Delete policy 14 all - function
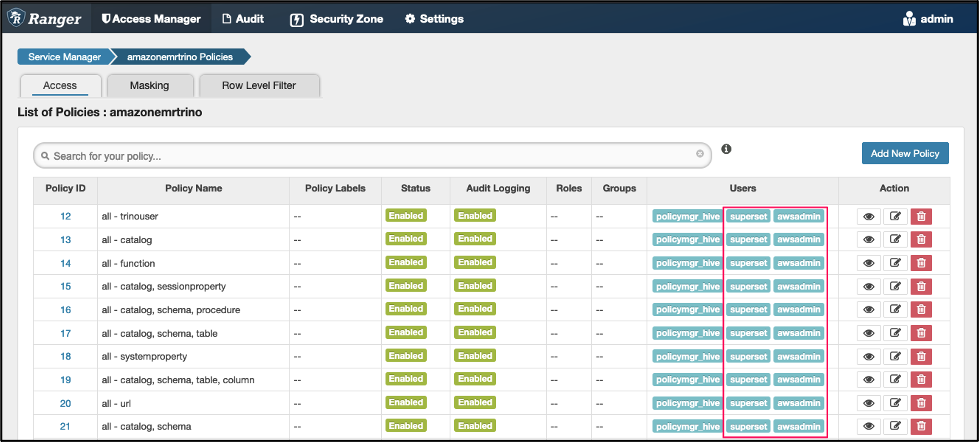Image resolution: width=979 pixels, height=443 pixels. [921, 263]
